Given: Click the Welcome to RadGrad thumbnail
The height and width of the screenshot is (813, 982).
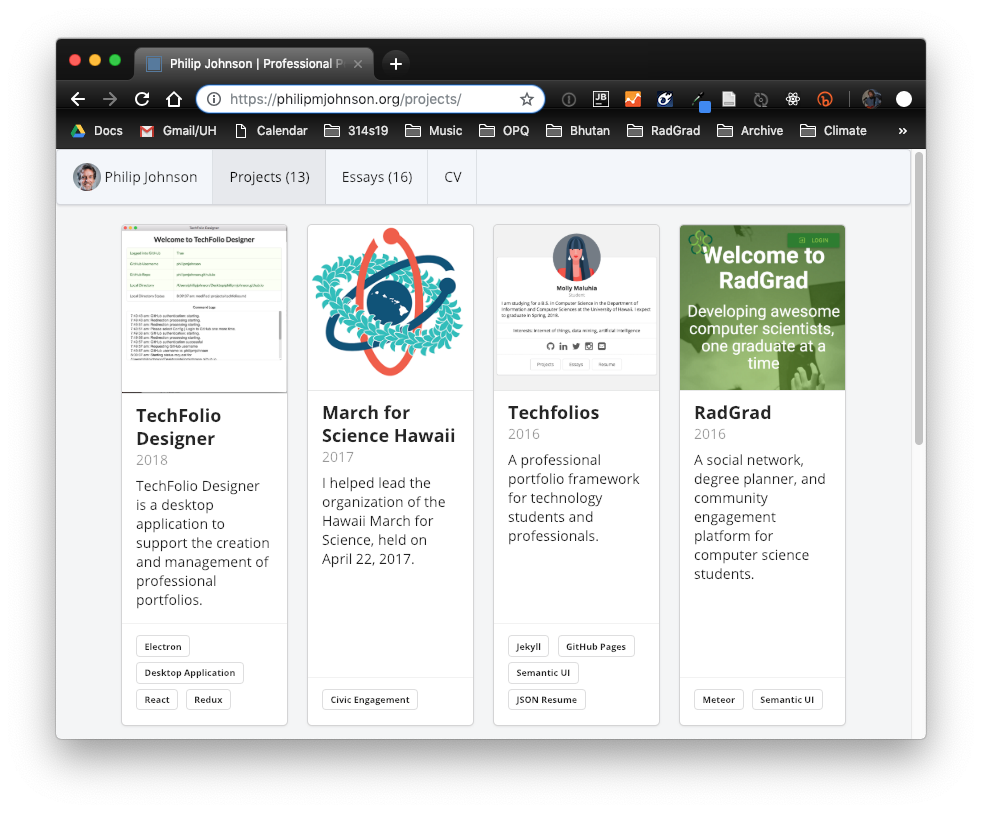Looking at the screenshot, I should point(762,308).
